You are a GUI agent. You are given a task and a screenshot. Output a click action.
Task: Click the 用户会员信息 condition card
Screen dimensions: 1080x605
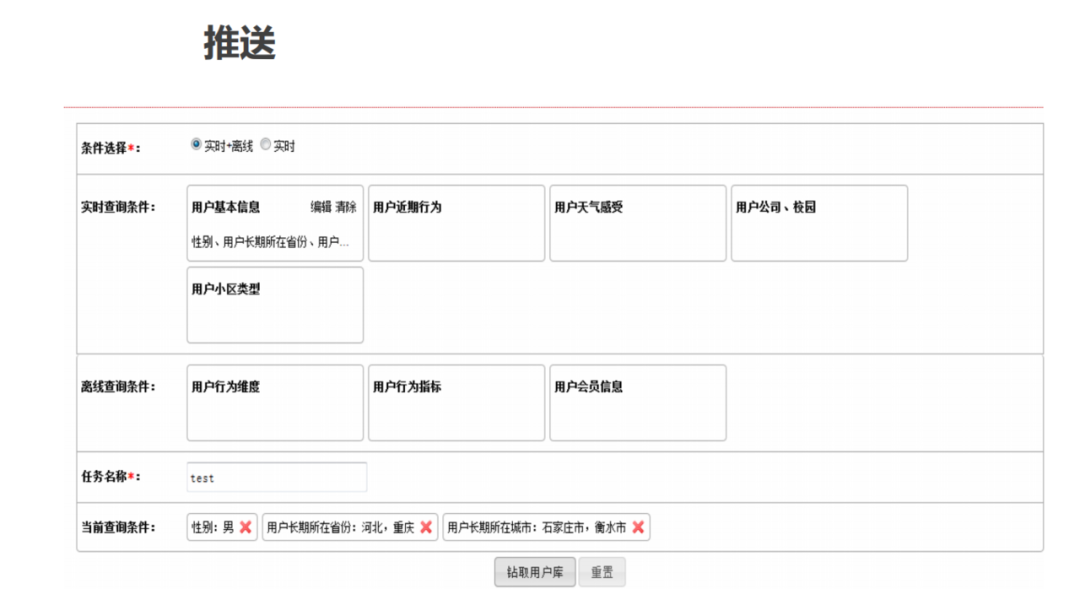click(637, 403)
